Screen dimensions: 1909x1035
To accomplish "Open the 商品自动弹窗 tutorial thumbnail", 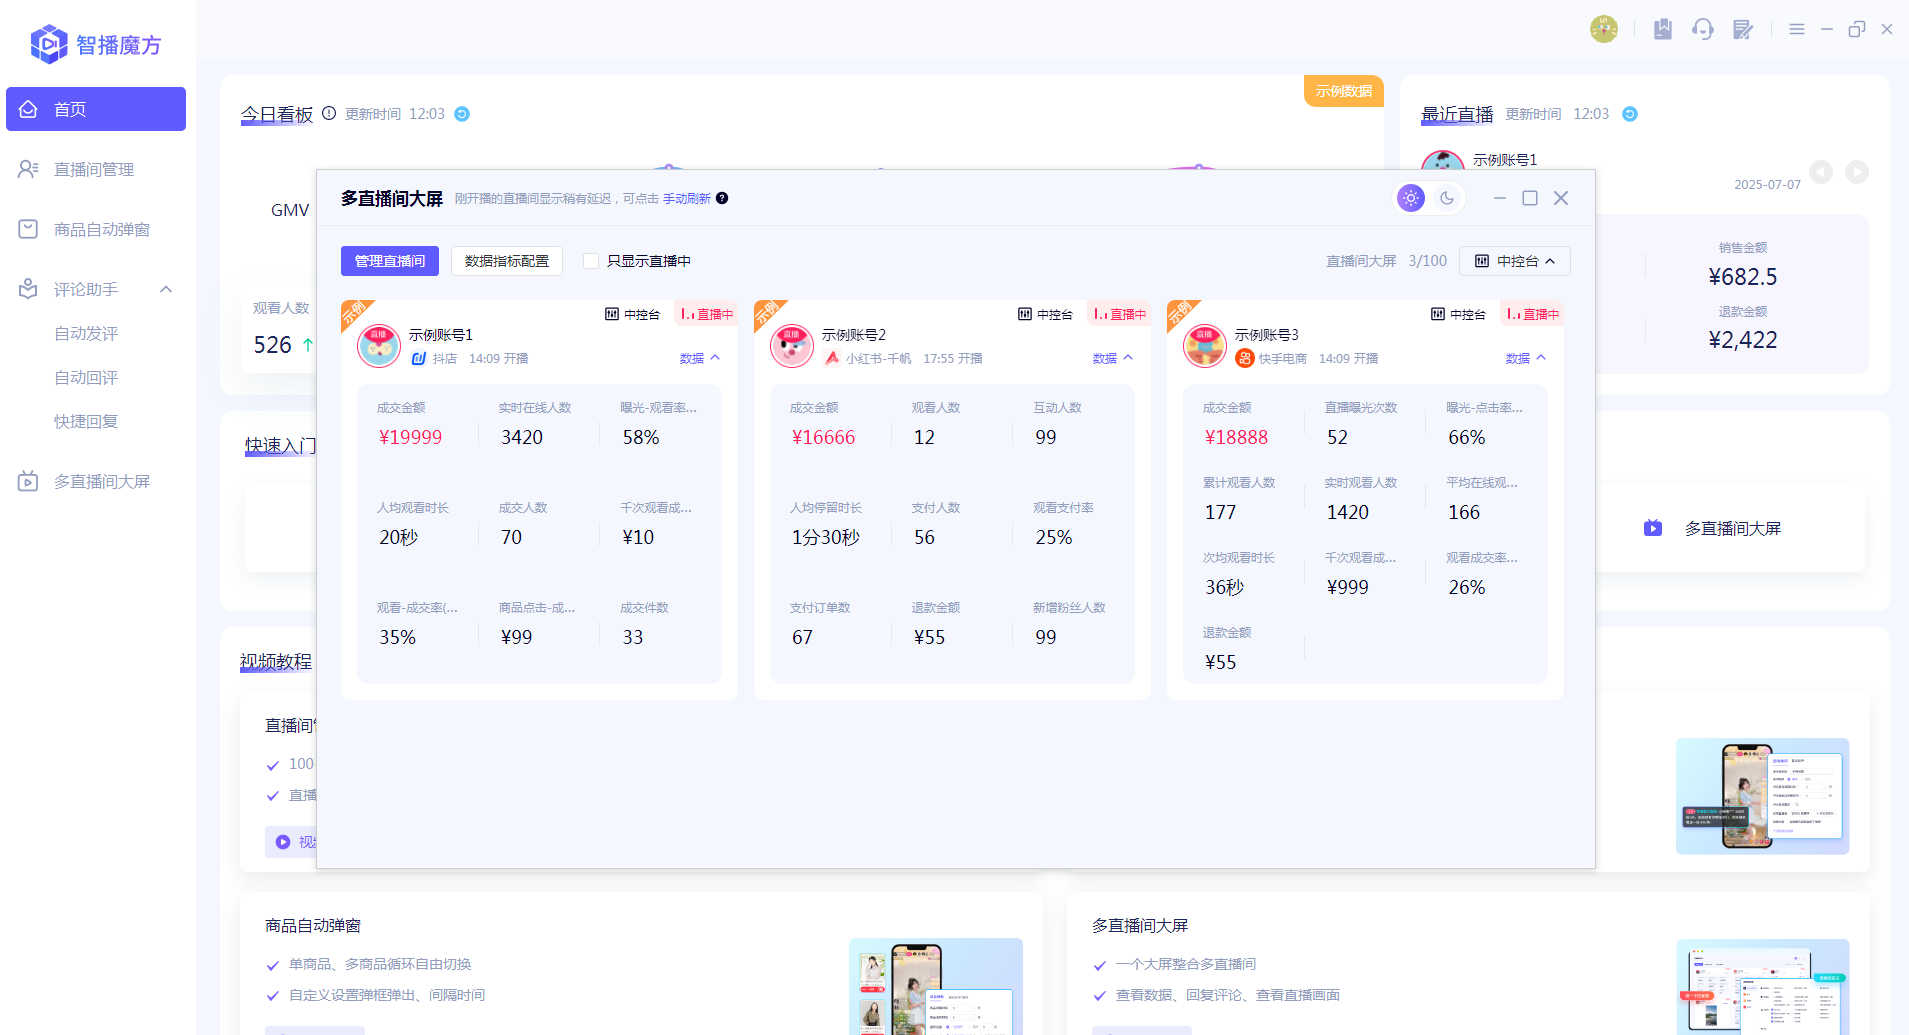I will [936, 986].
